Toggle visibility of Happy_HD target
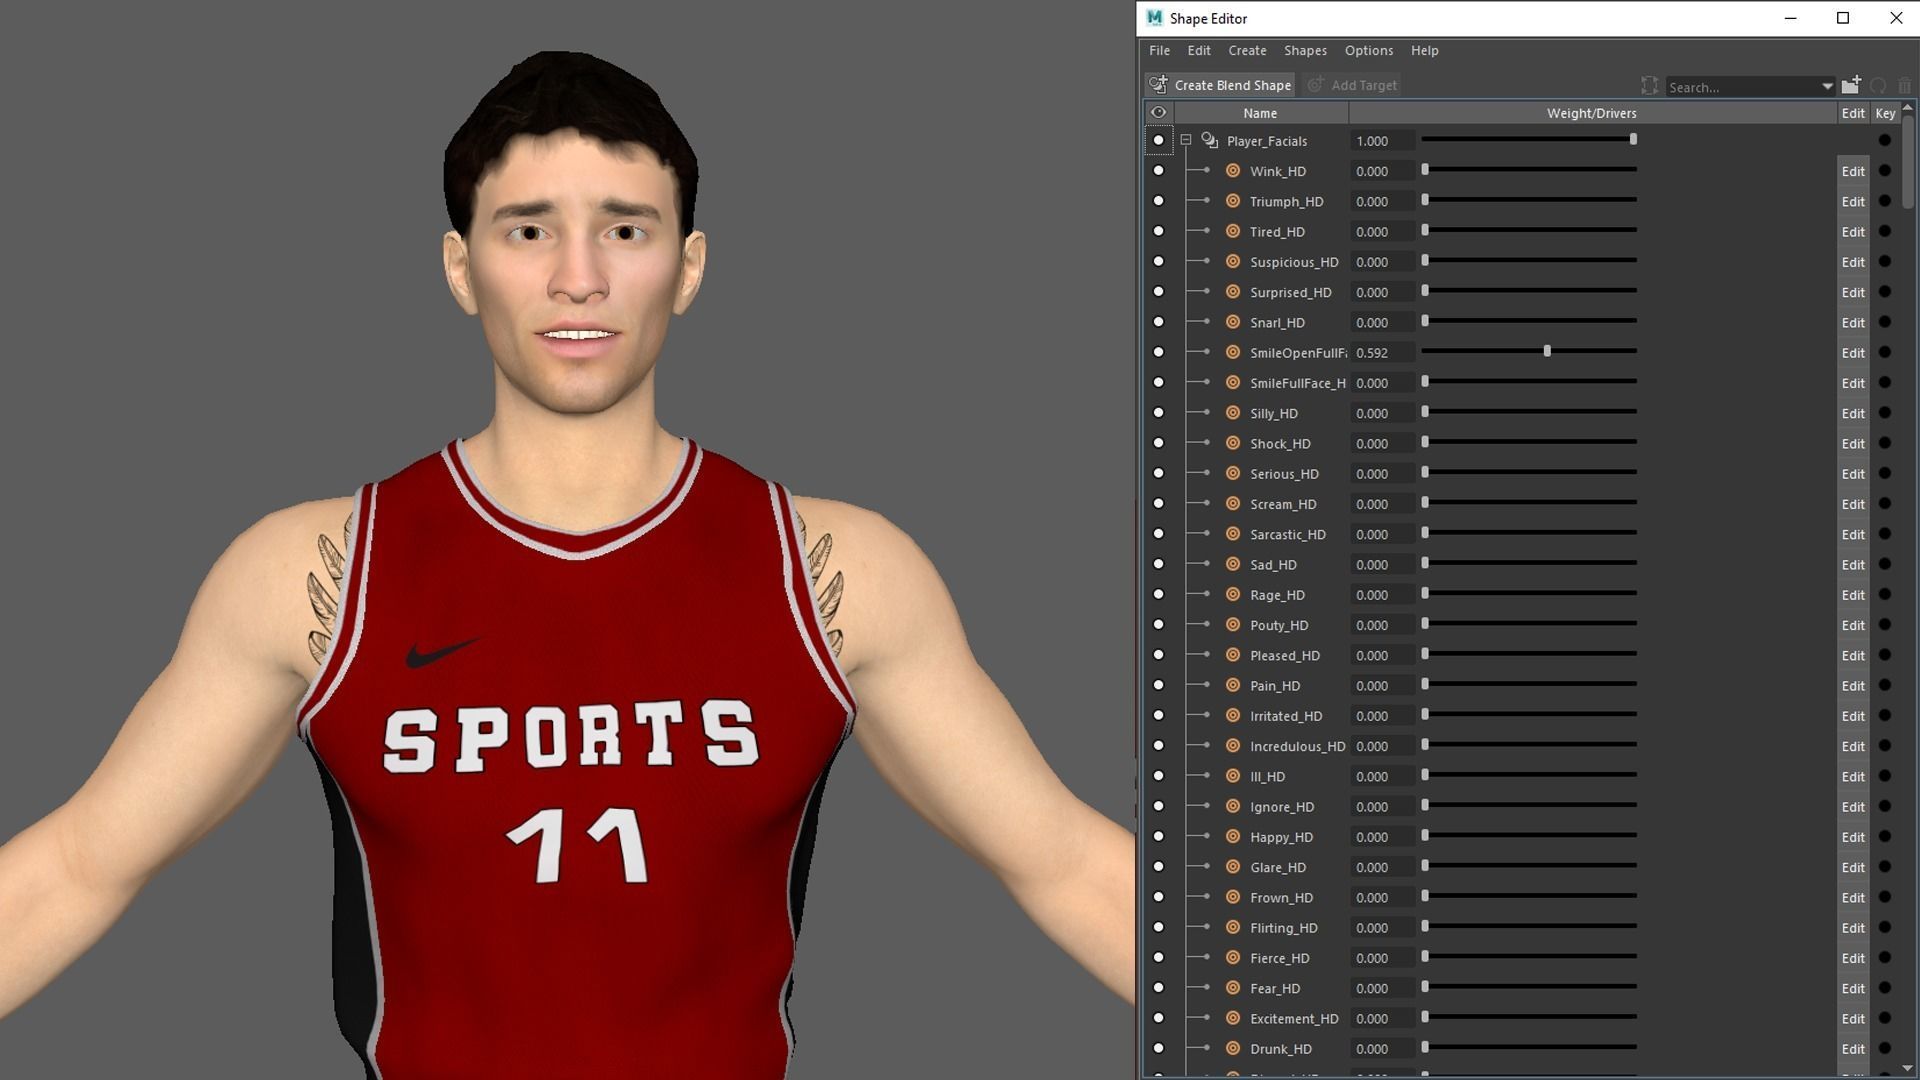The image size is (1920, 1080). (x=1158, y=836)
